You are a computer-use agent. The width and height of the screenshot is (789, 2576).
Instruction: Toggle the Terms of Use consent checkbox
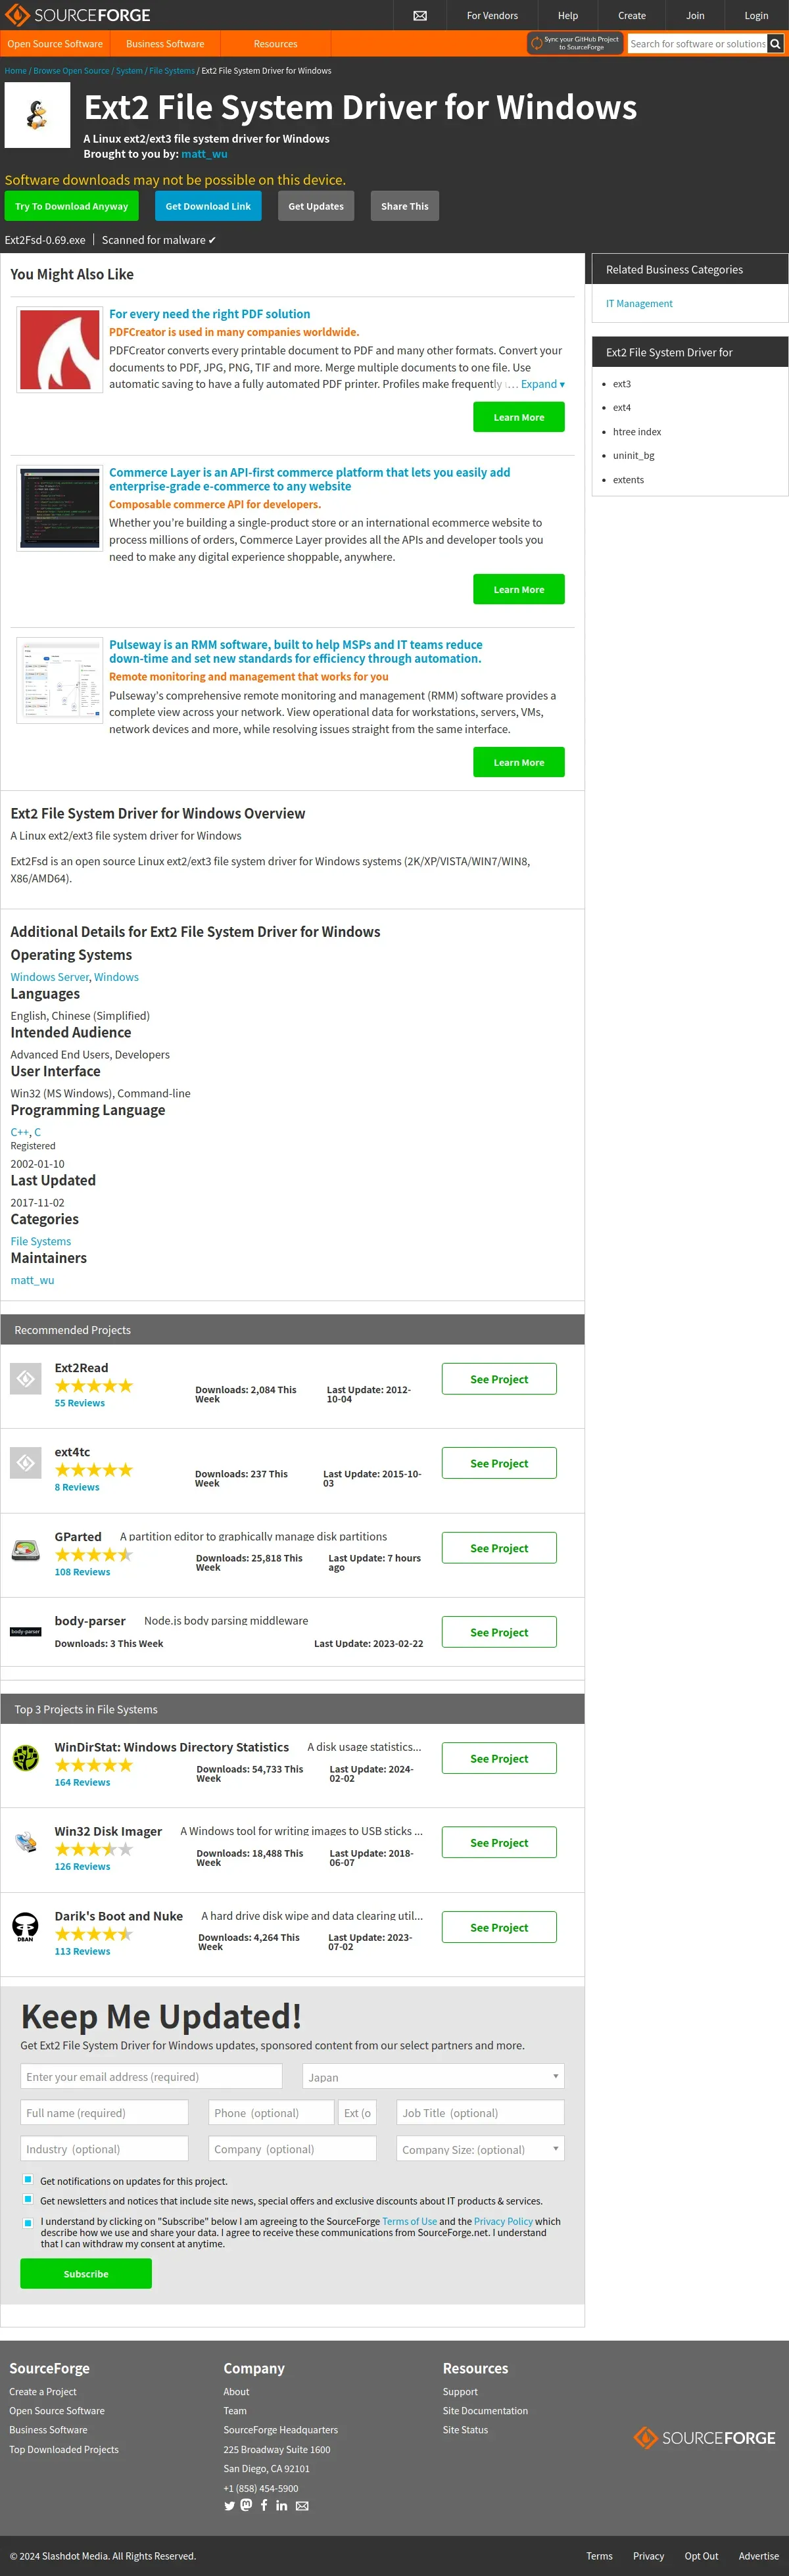pos(27,2222)
